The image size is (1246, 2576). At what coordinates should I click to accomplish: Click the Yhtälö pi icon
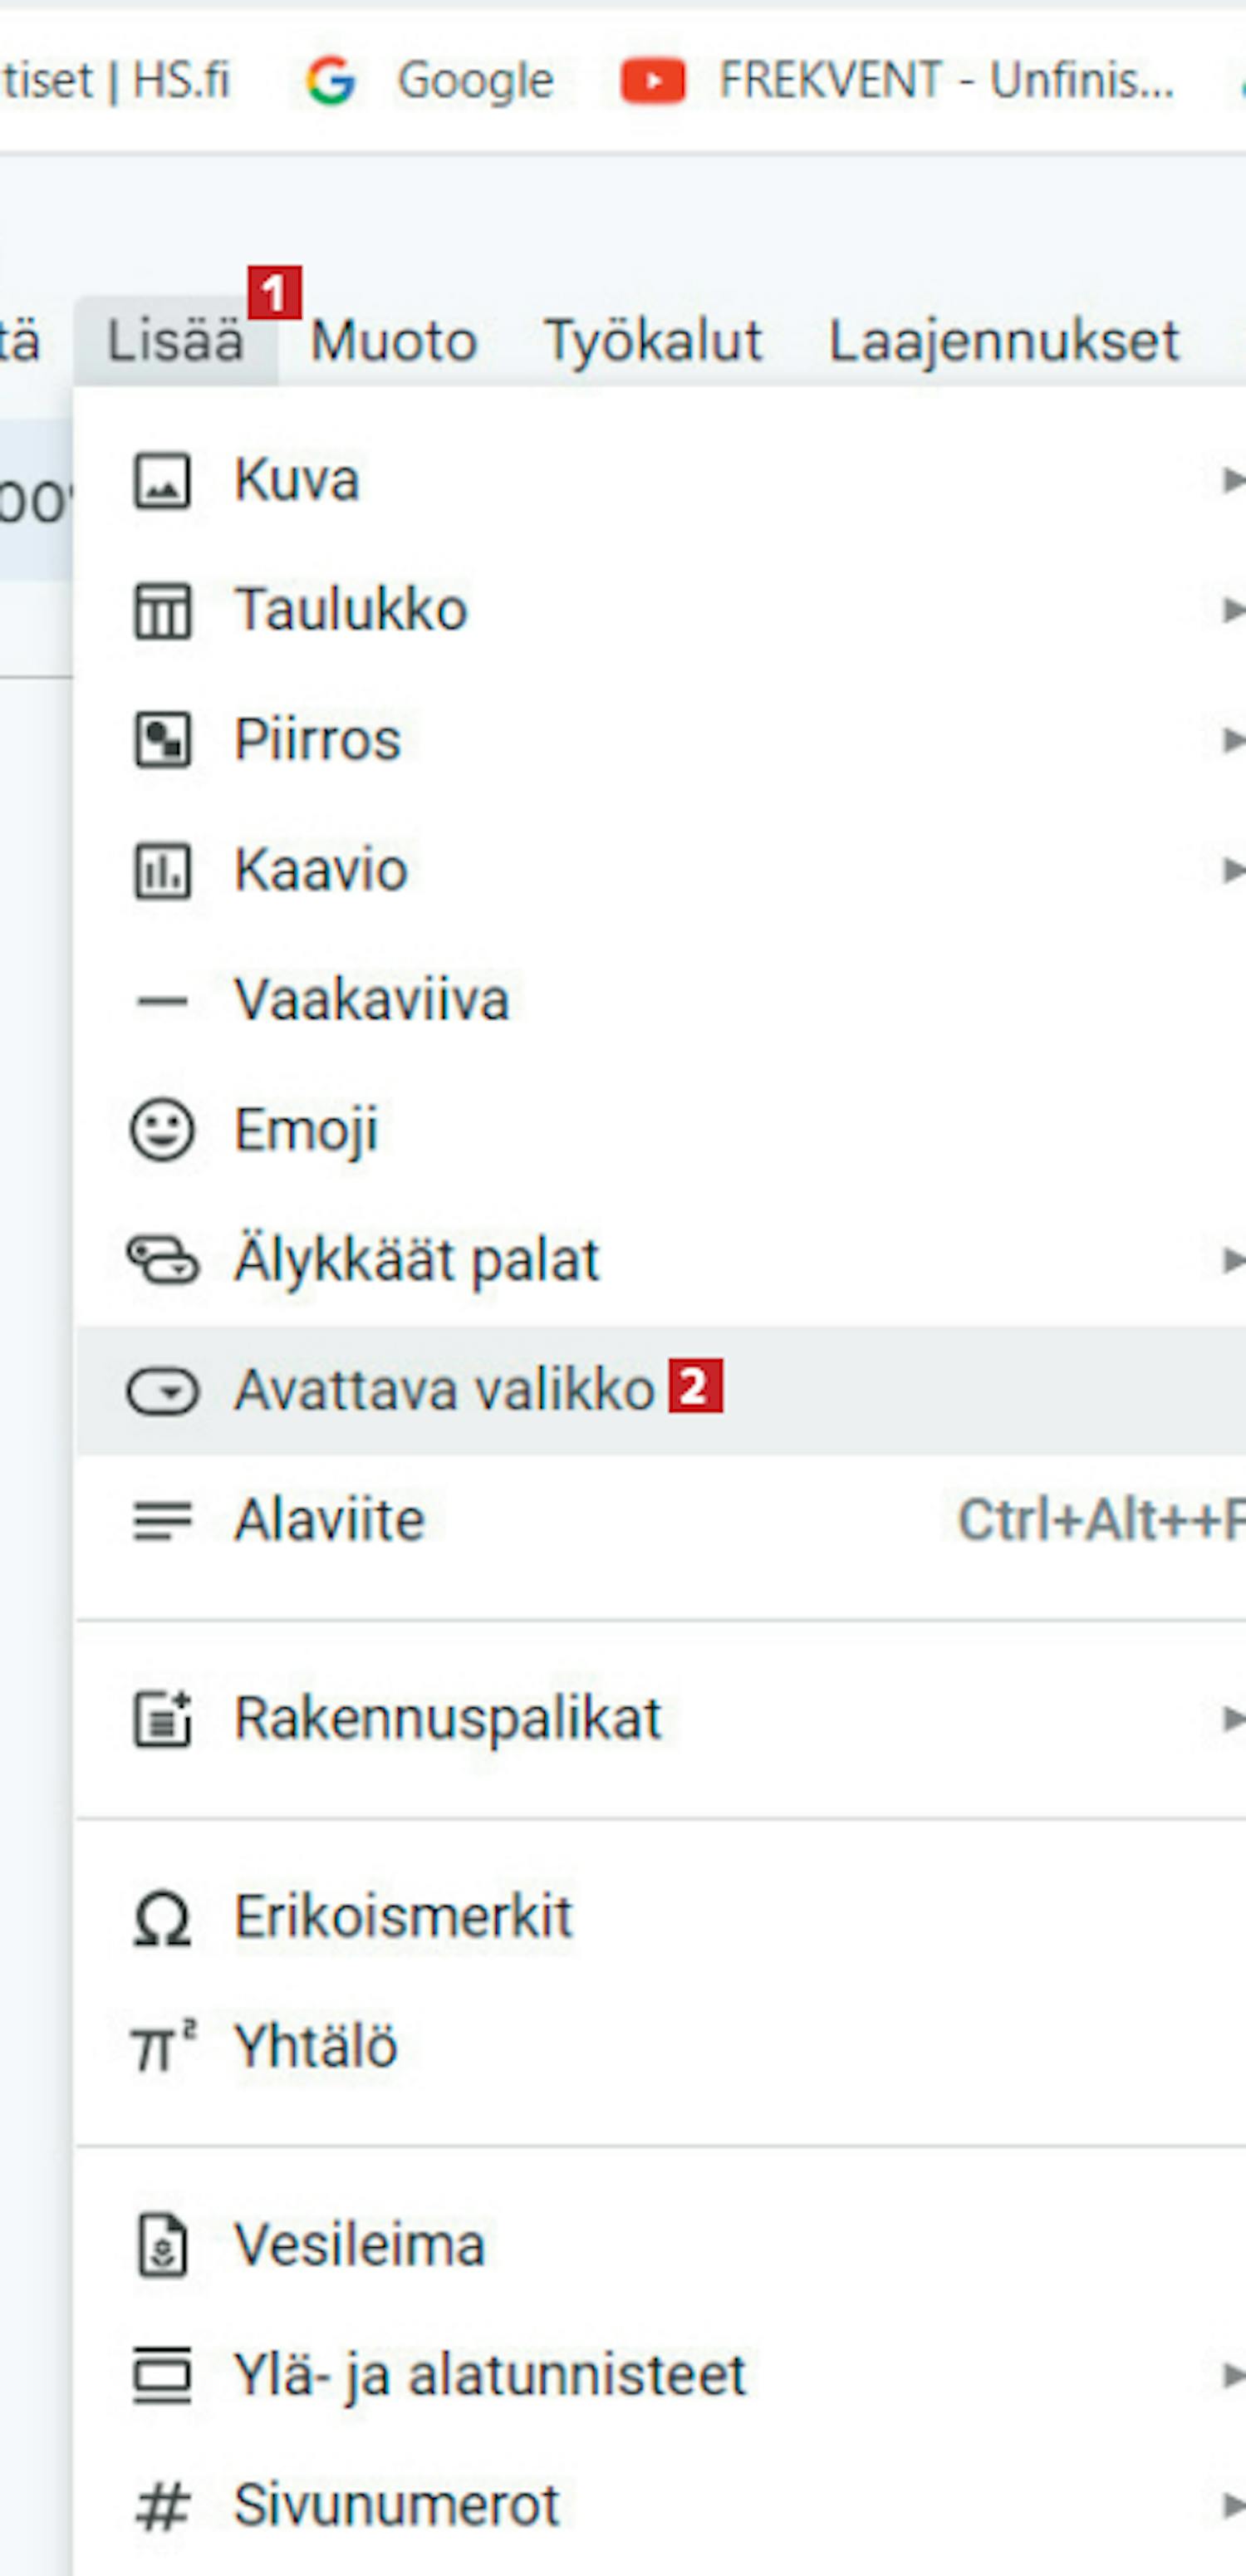162,2048
